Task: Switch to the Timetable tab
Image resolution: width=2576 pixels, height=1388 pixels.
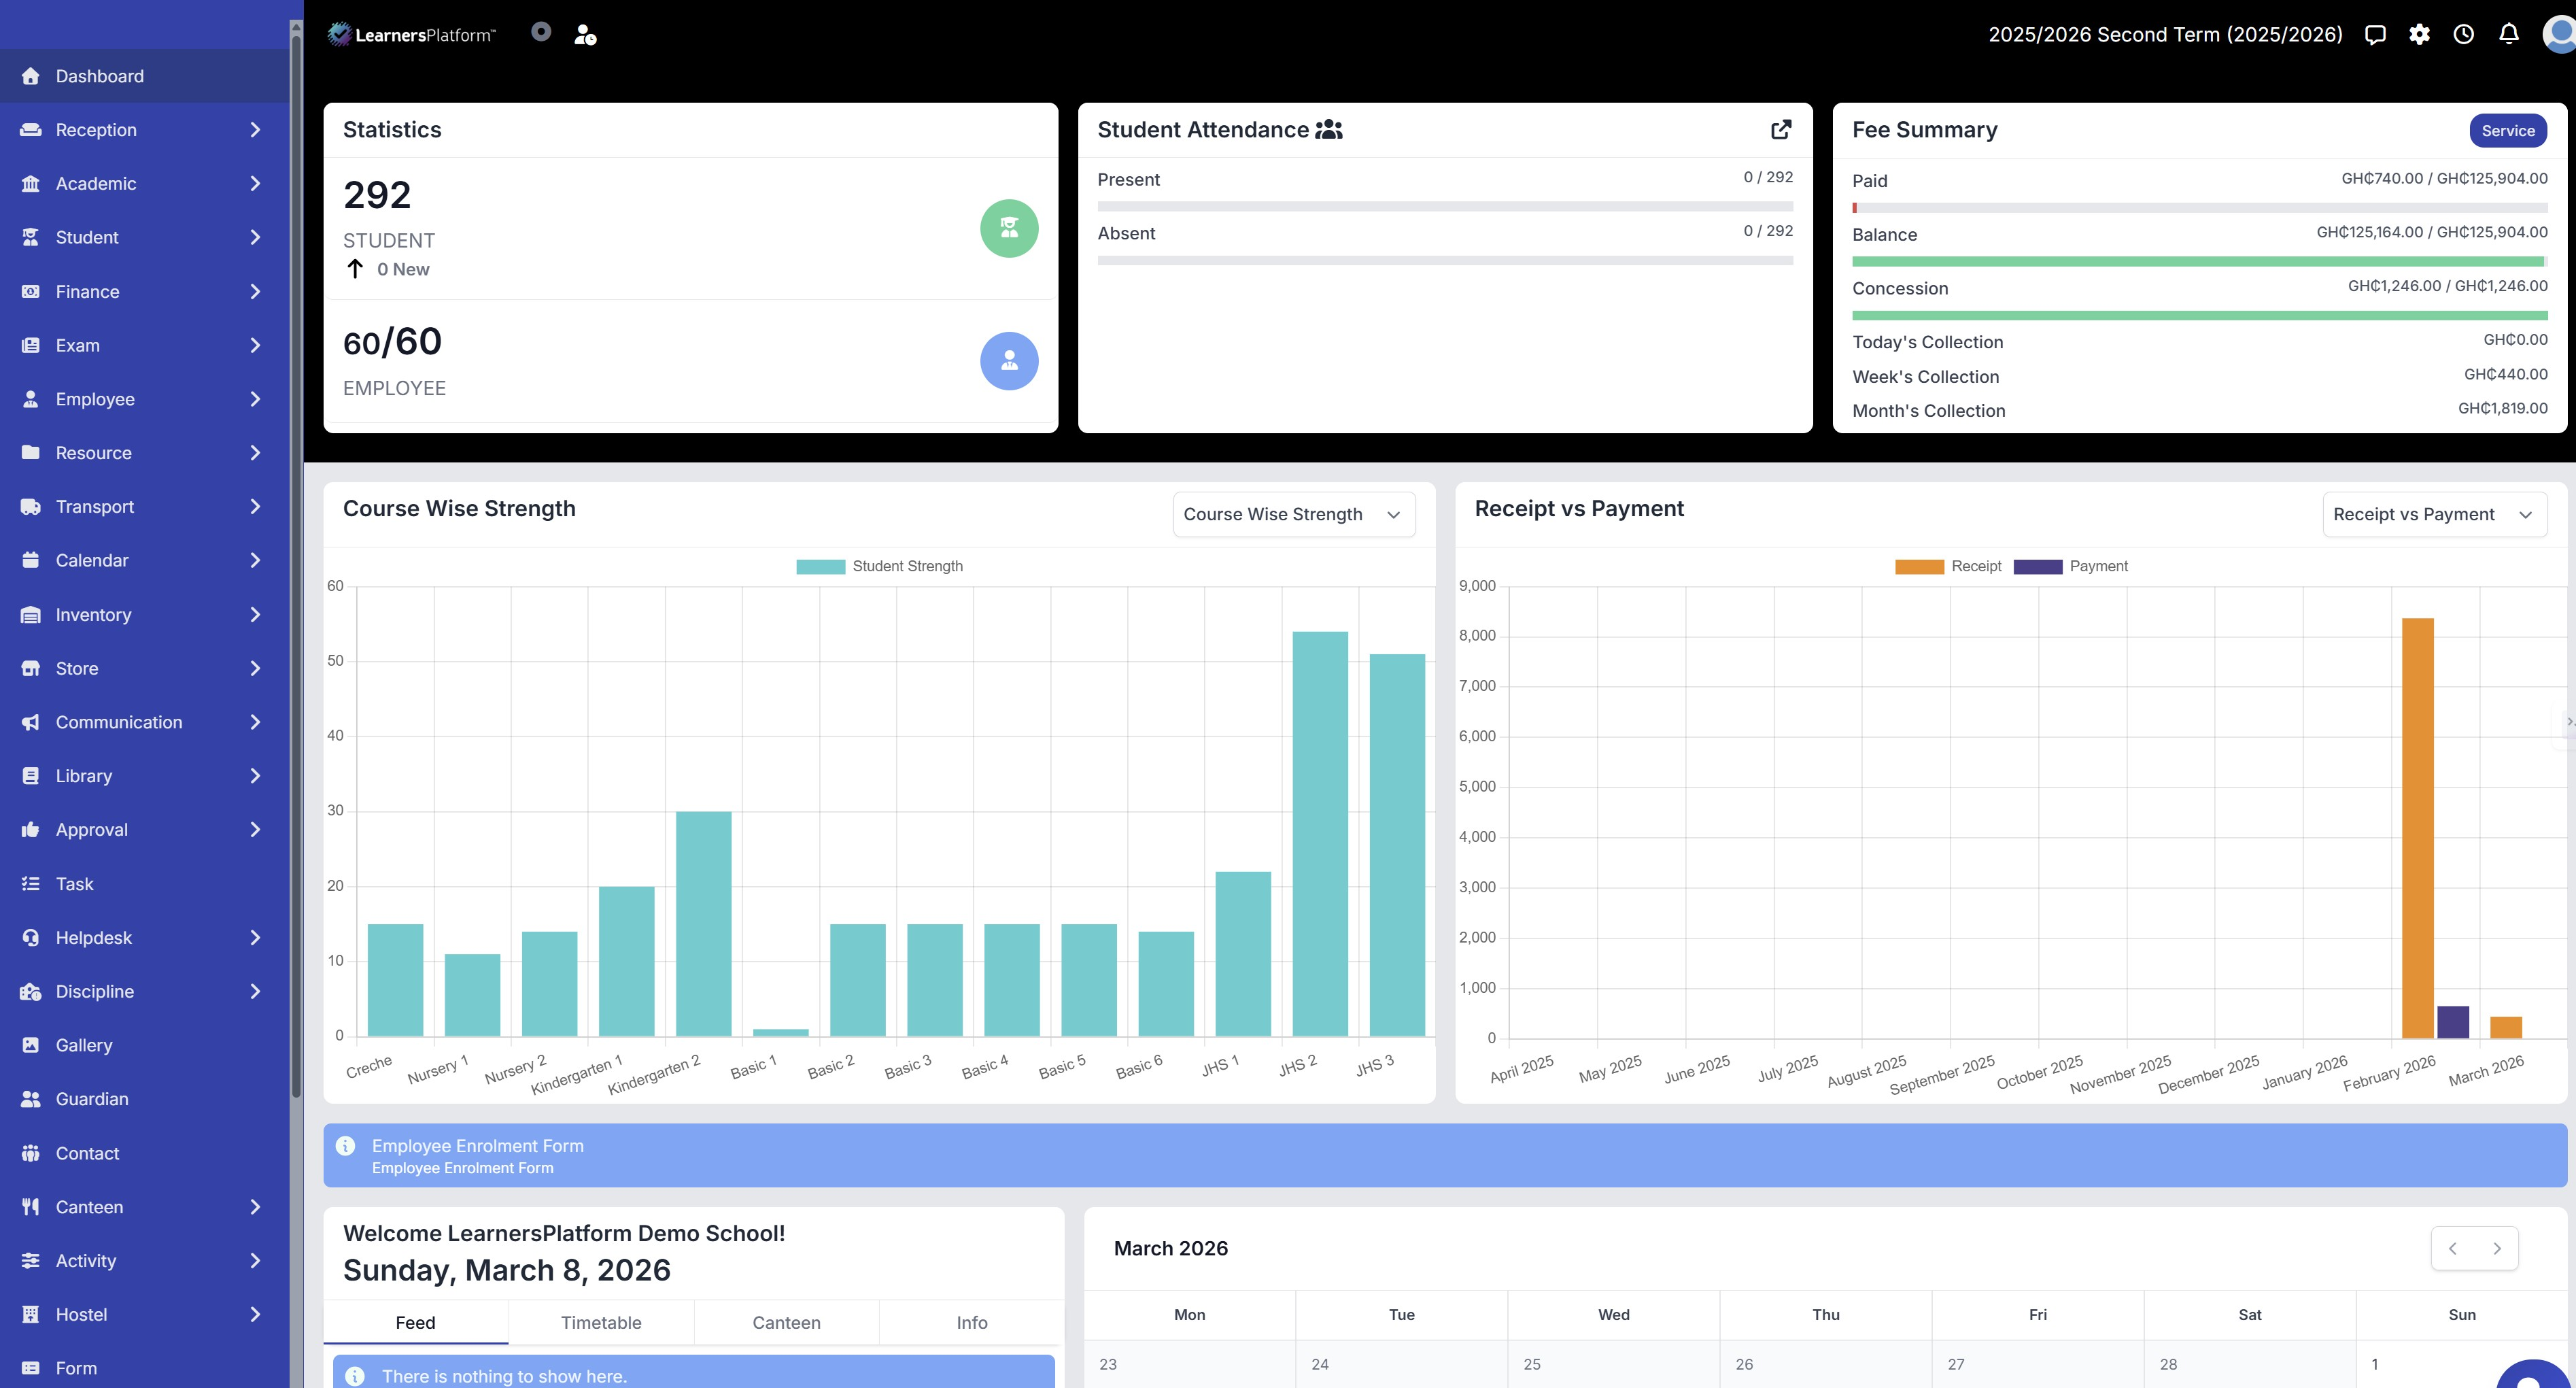Action: coord(600,1322)
